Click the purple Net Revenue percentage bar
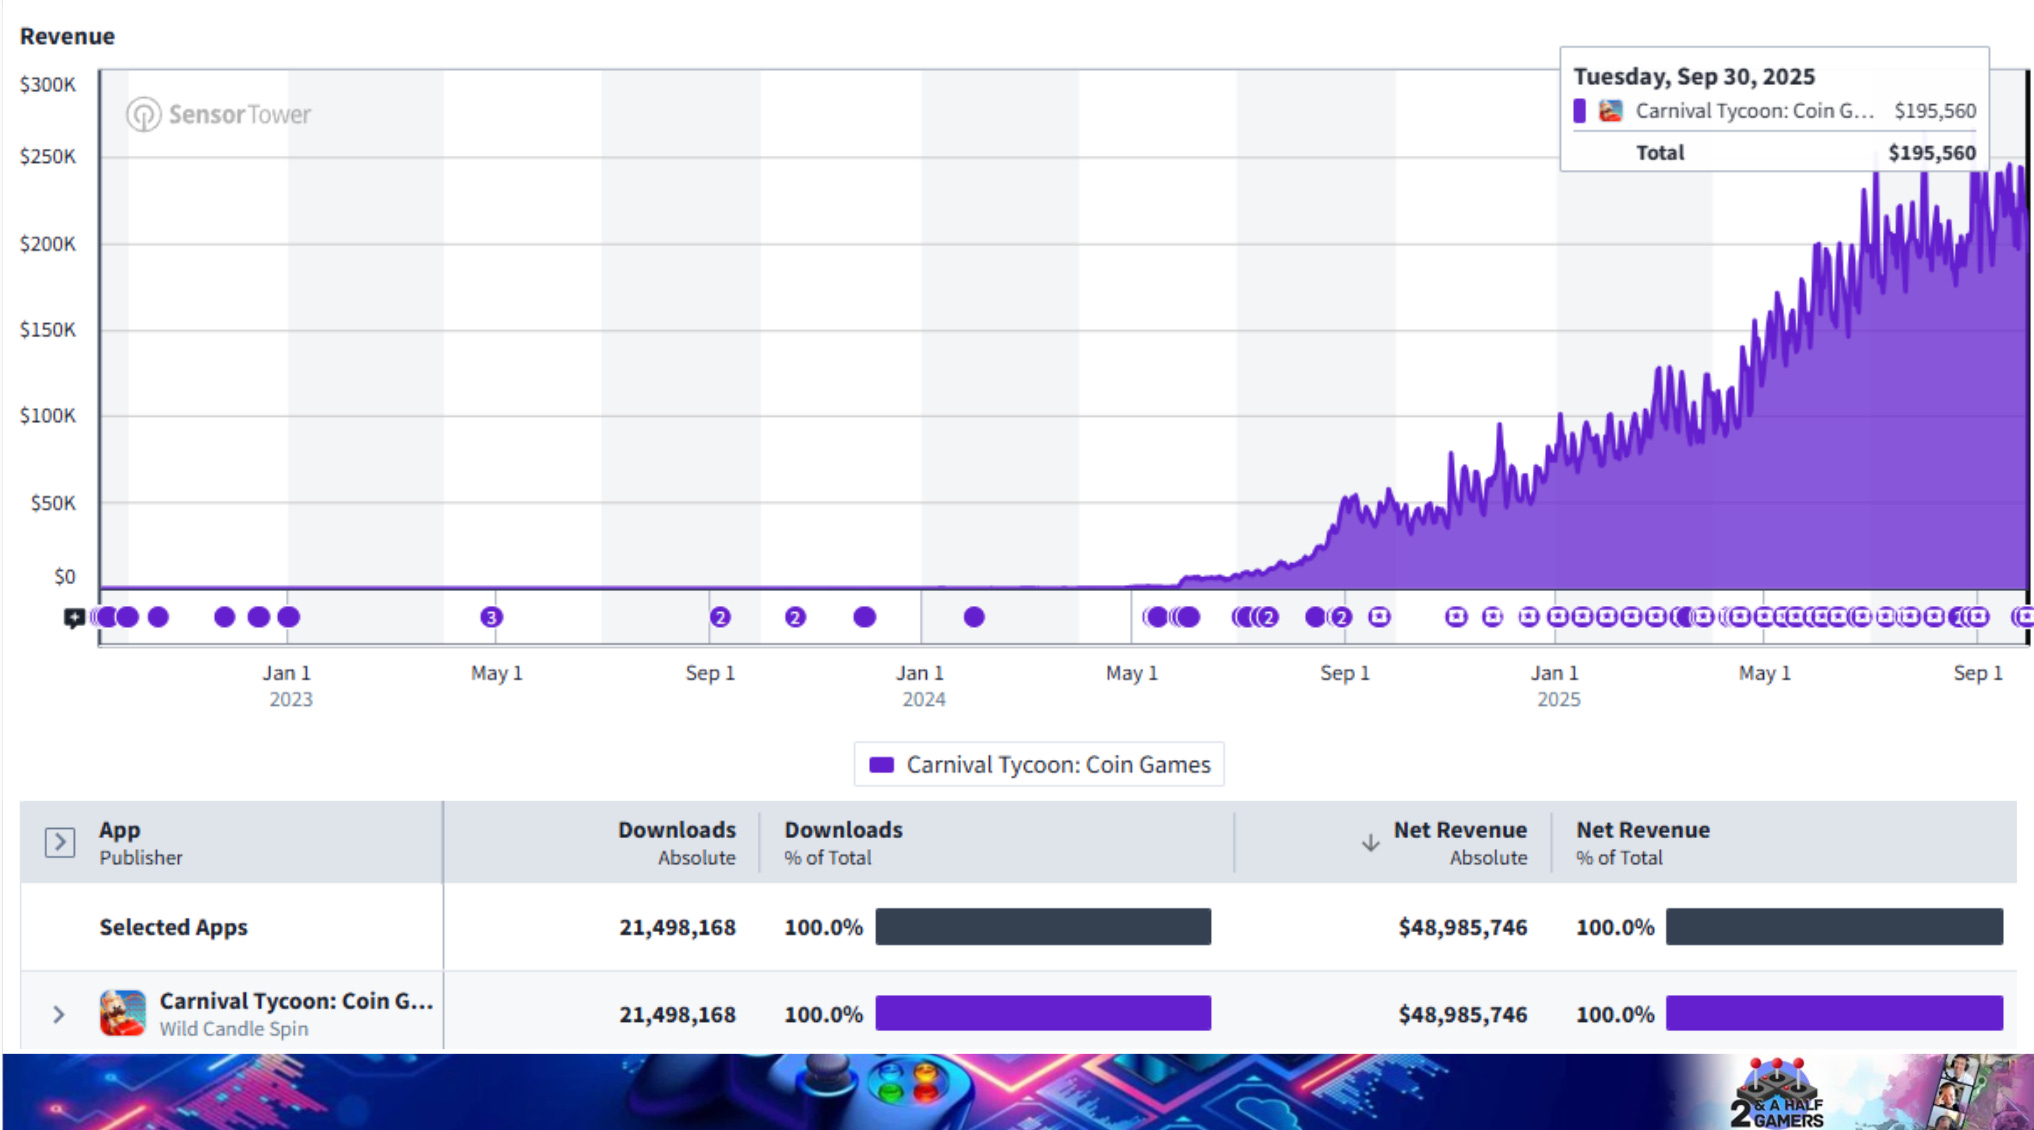 click(x=1834, y=1013)
